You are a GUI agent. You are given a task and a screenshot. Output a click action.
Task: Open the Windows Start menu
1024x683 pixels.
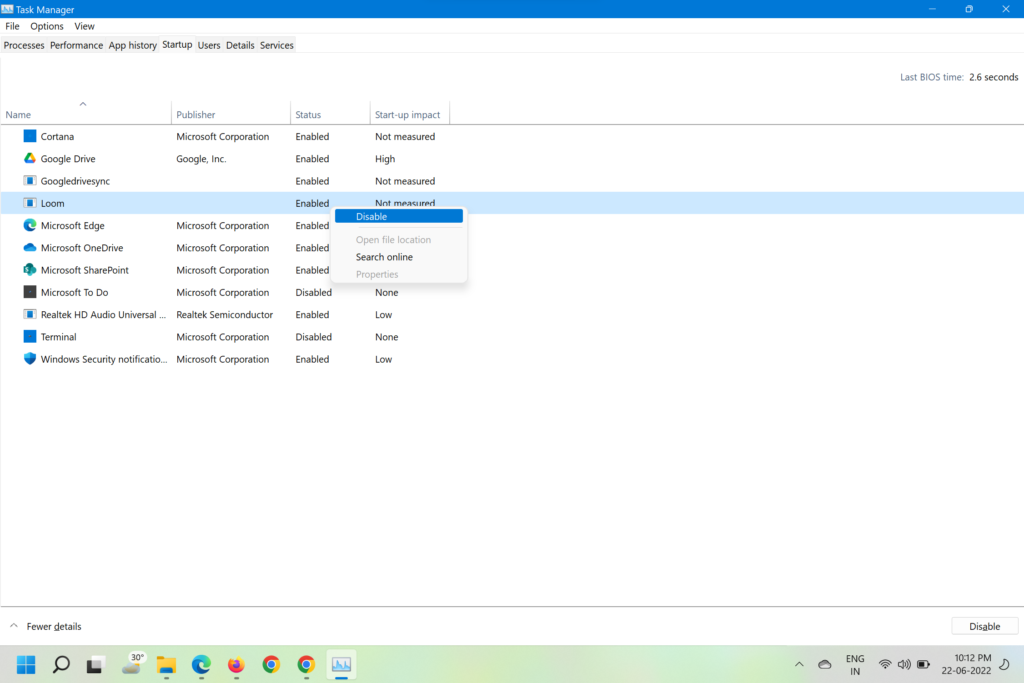(26, 664)
